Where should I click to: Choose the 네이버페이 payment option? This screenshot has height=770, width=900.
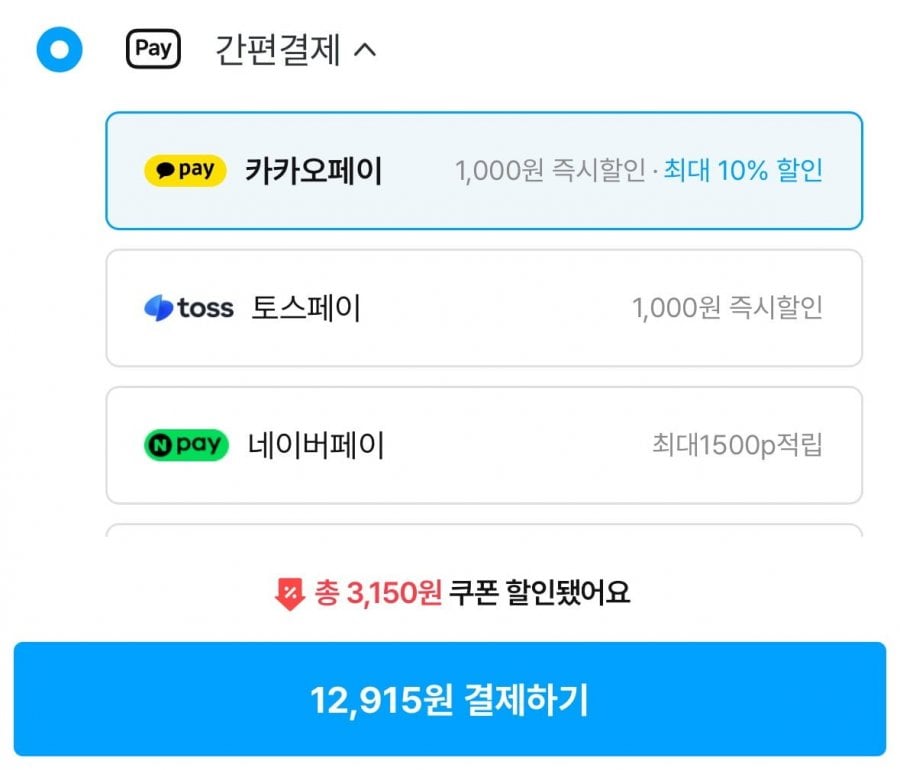[316, 445]
